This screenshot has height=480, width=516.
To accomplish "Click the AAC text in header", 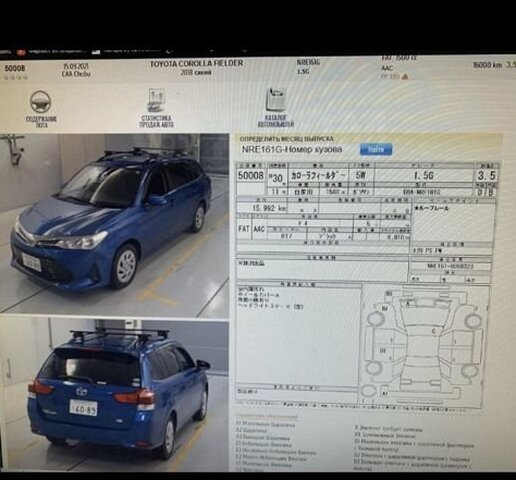I will pyautogui.click(x=387, y=68).
